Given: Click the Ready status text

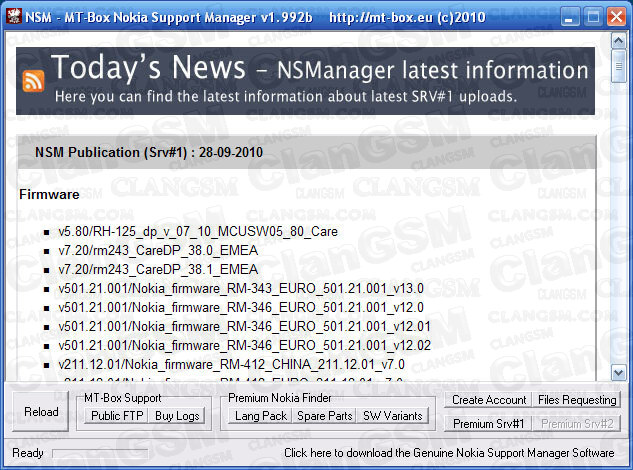Looking at the screenshot, I should coord(27,453).
